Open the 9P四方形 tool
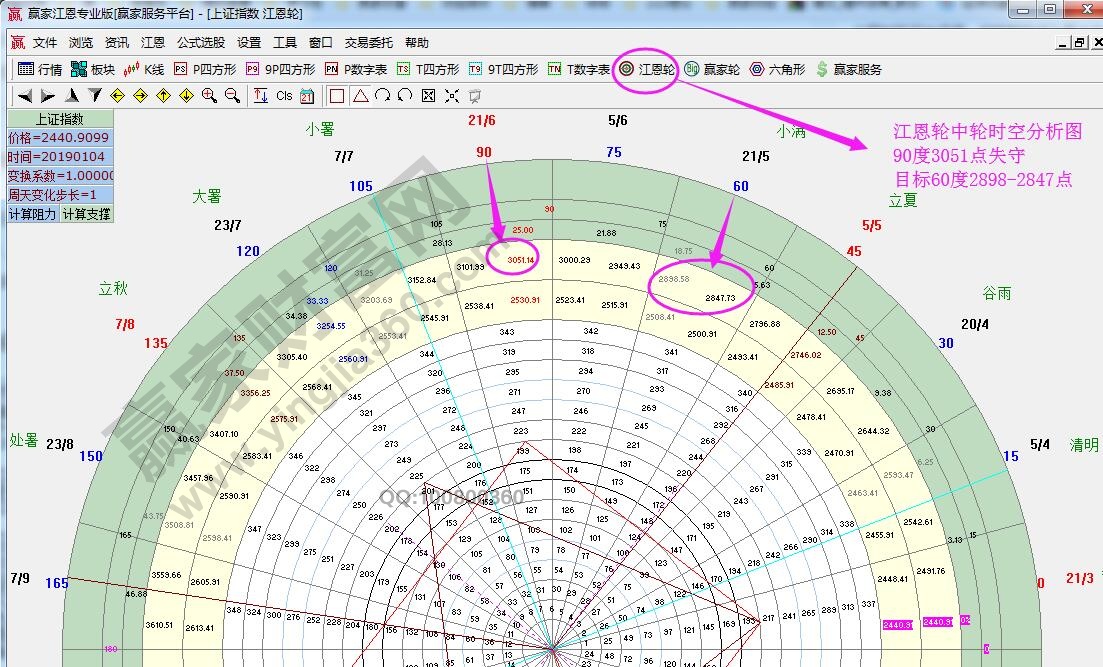The image size is (1103, 667). (x=280, y=70)
